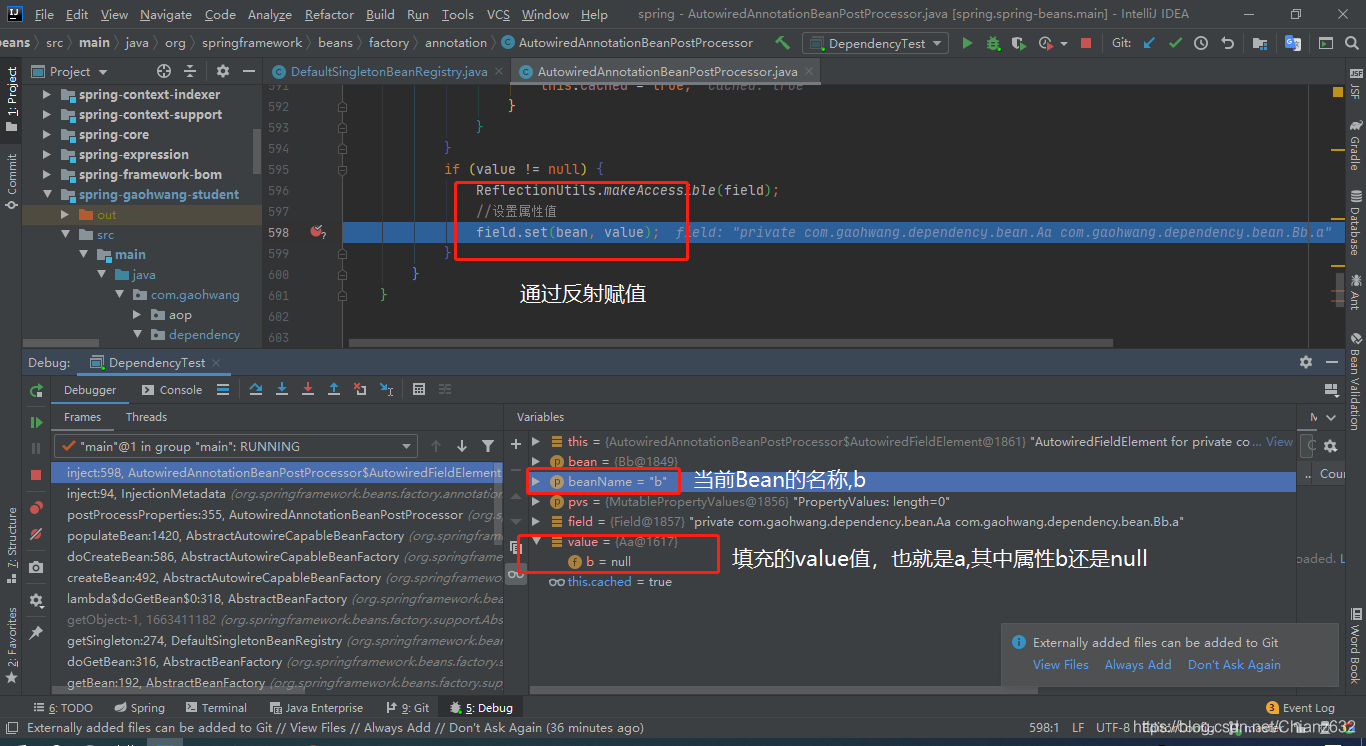Open Debug panel settings gear
Image resolution: width=1366 pixels, height=746 pixels.
pyautogui.click(x=1306, y=362)
